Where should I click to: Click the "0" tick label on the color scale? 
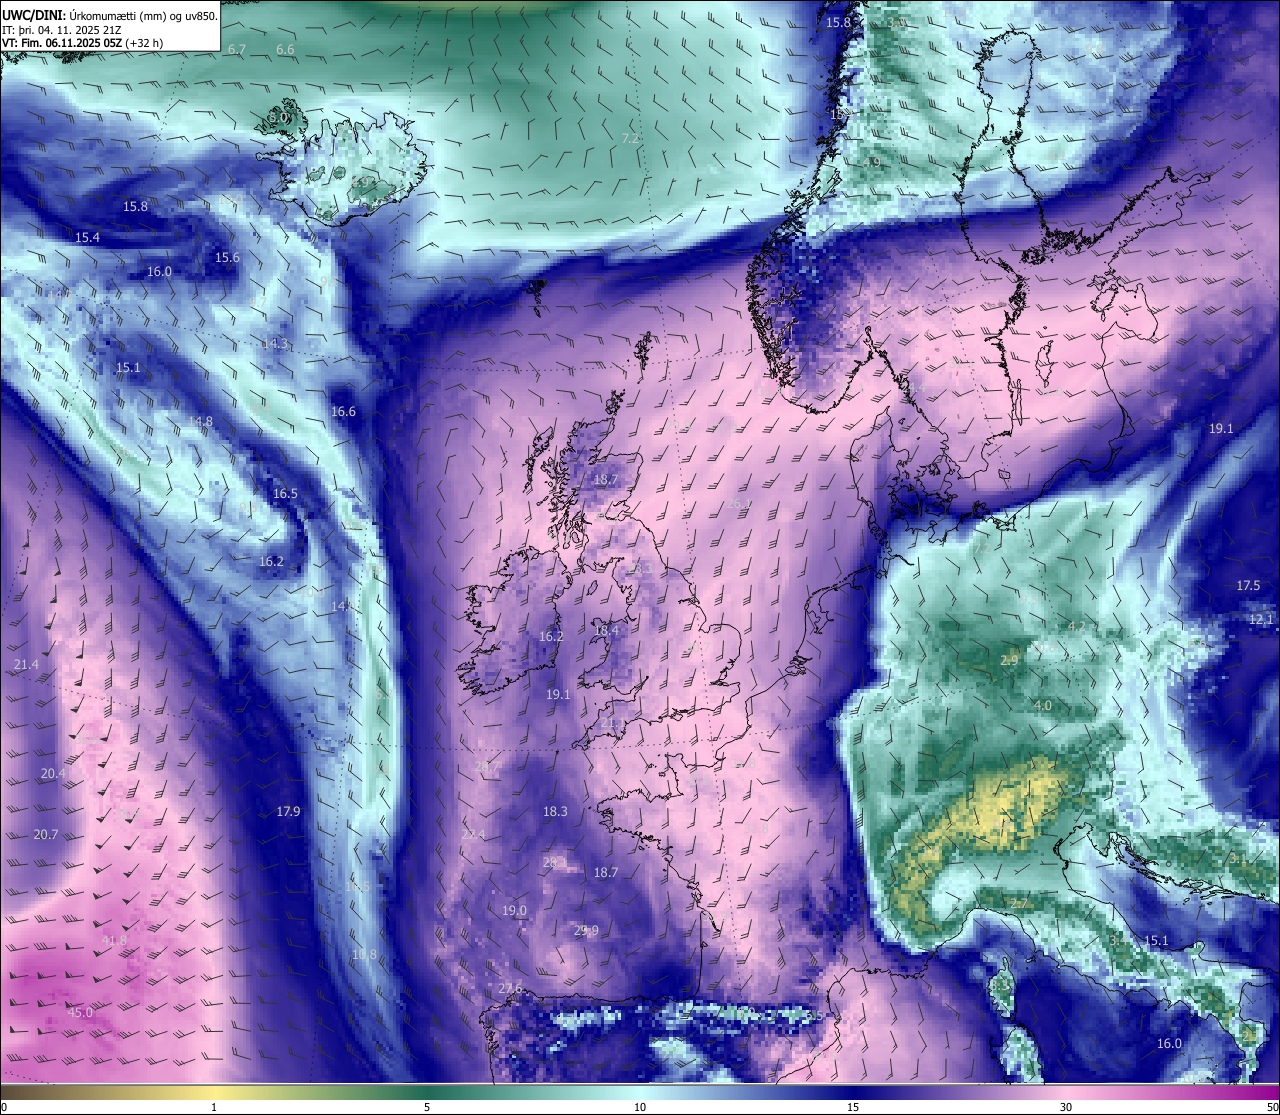(4, 1107)
